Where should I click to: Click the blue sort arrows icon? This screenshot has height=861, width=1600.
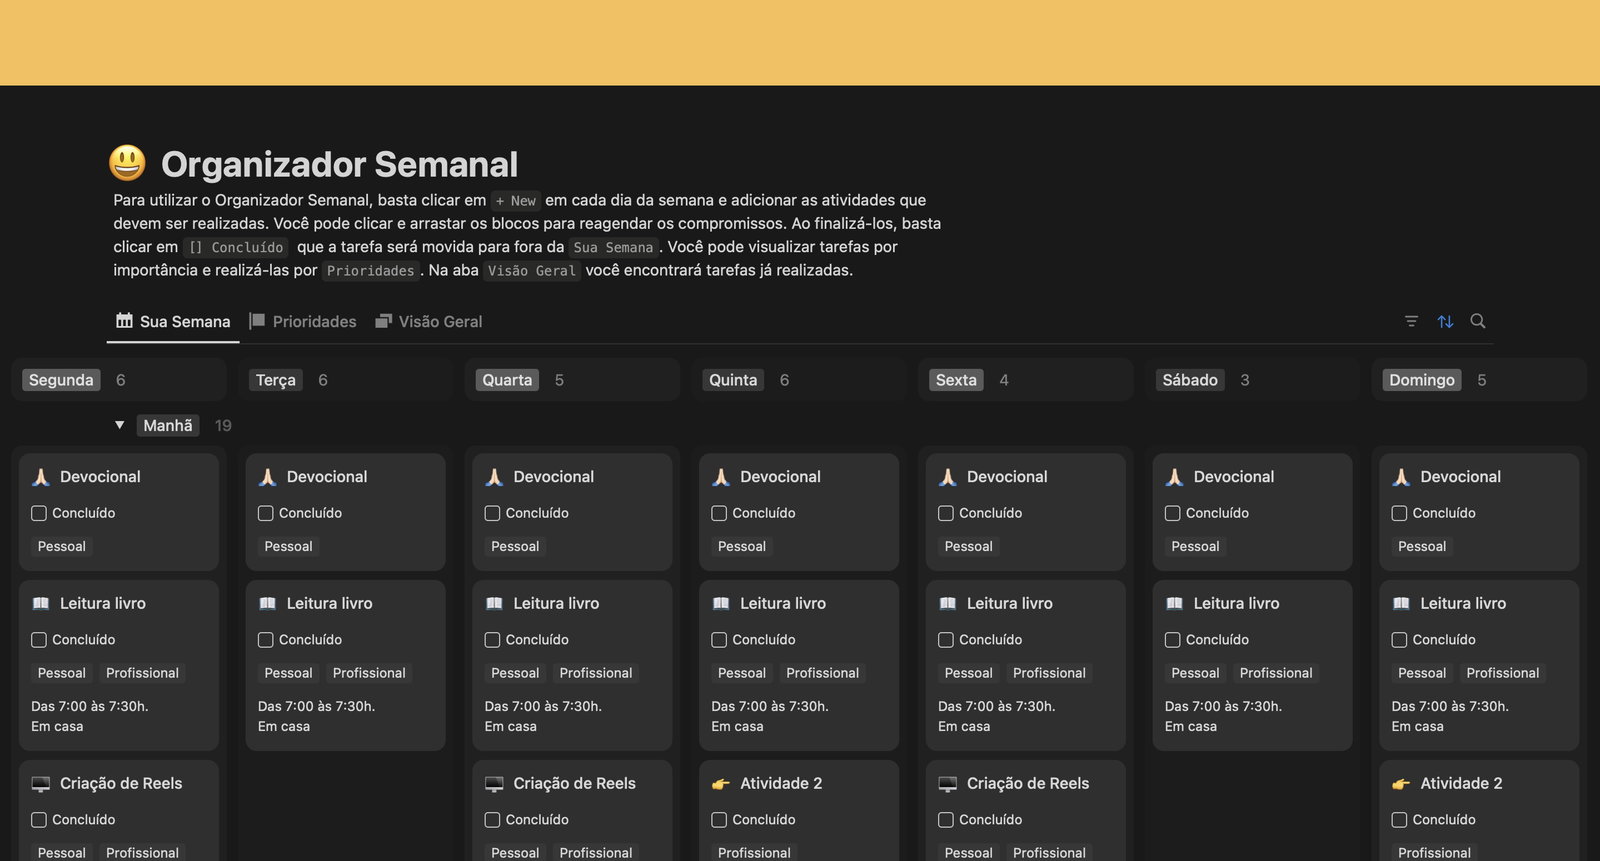[x=1445, y=321]
